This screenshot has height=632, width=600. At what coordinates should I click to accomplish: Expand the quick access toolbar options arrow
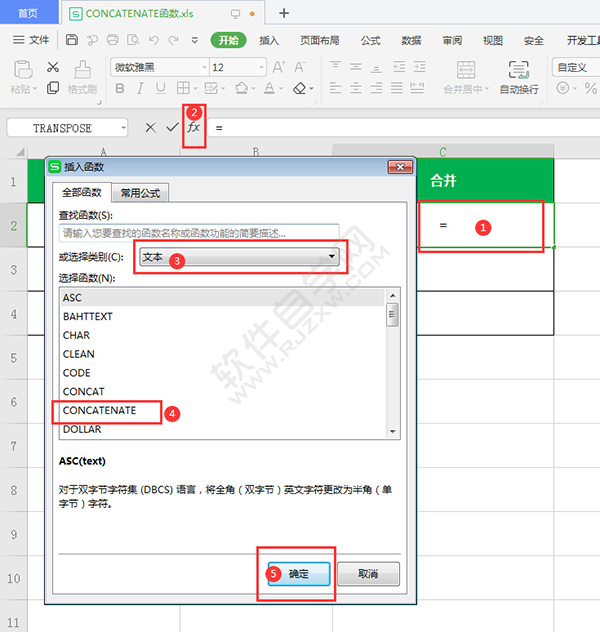(x=195, y=40)
